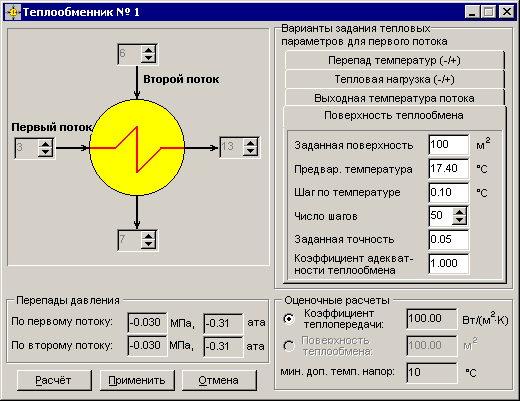Image resolution: width=520 pixels, height=401 pixels.
Task: Open the Тепловая нагрузка (-/+) tab
Action: [394, 79]
